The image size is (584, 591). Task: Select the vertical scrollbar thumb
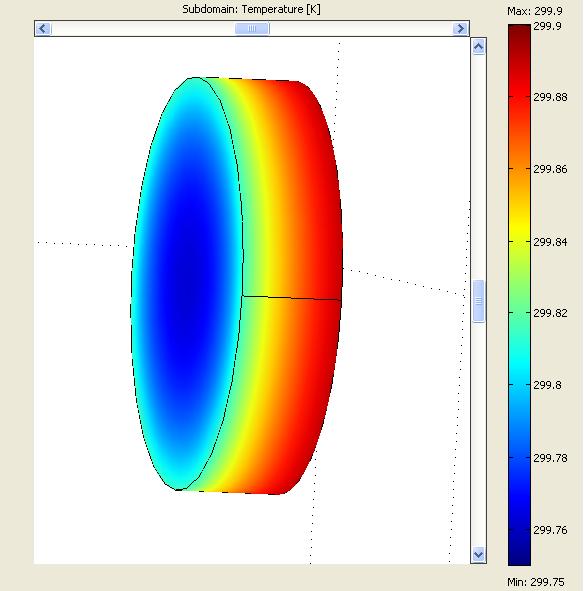tap(478, 301)
